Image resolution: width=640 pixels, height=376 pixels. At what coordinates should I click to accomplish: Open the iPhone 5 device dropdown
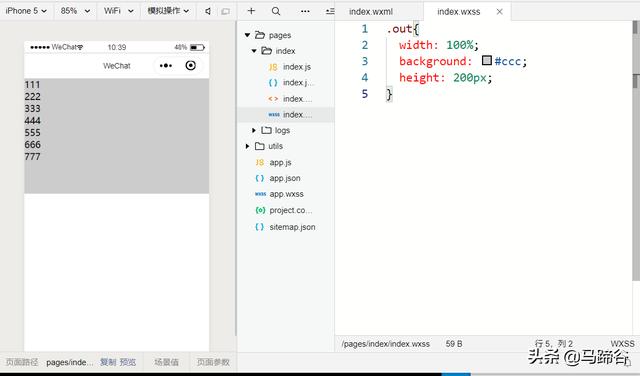[26, 11]
